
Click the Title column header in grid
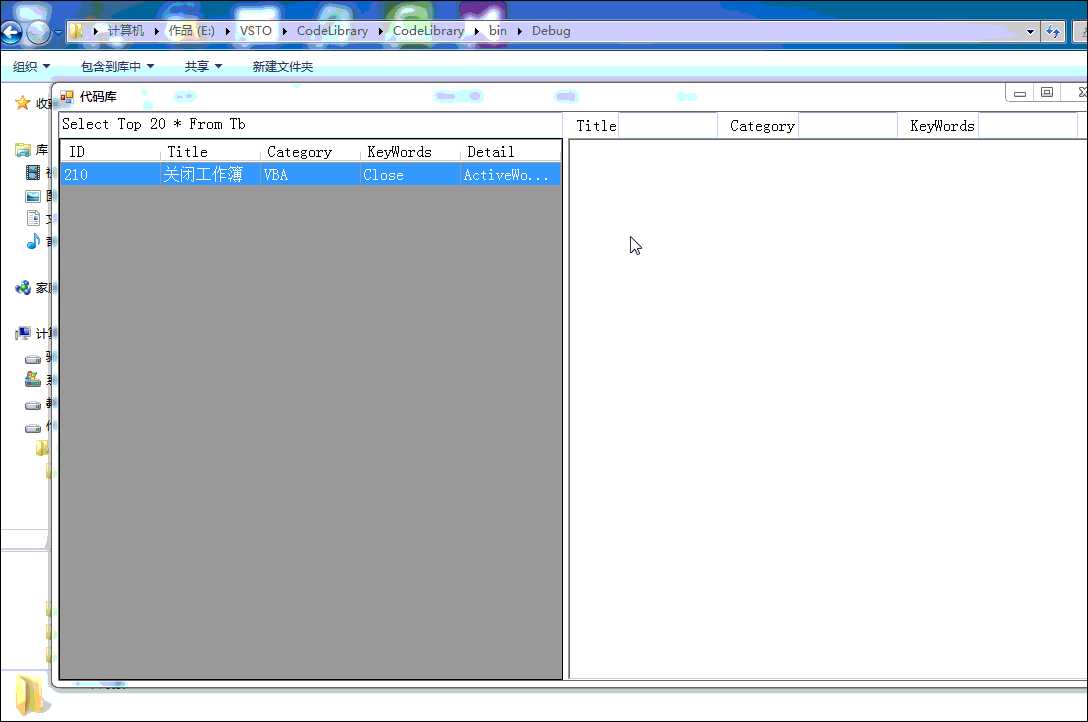(211, 151)
